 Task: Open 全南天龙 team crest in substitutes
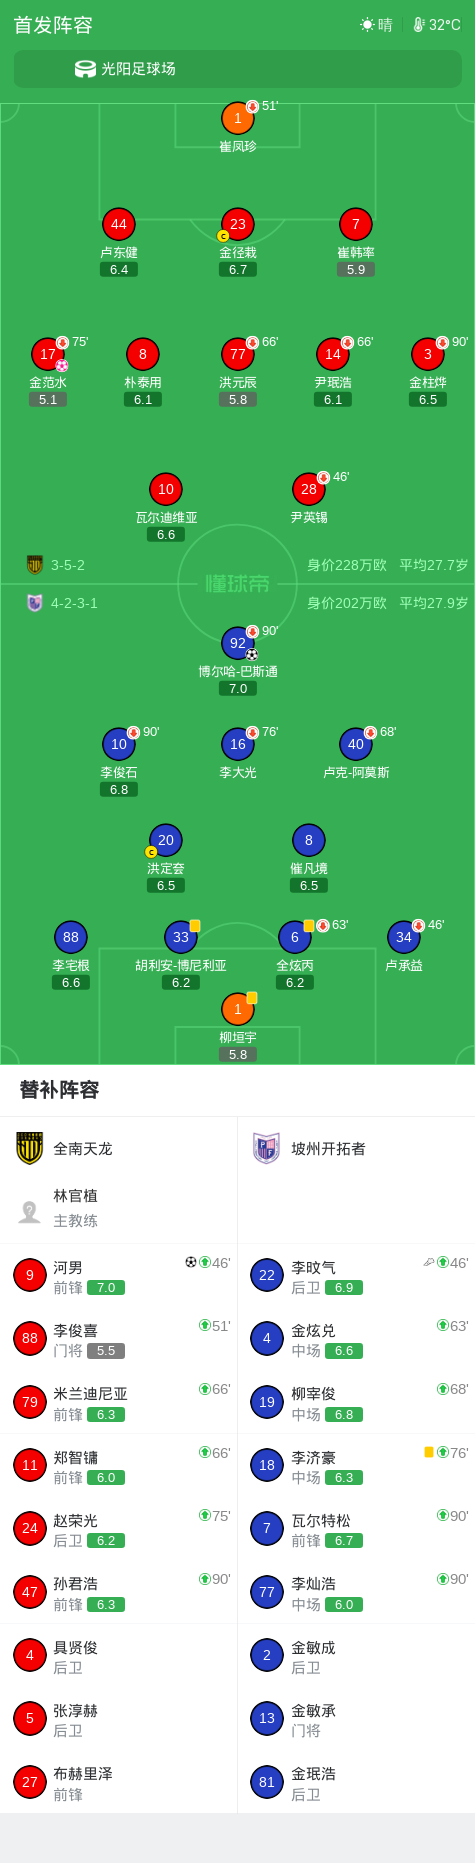(x=30, y=1148)
